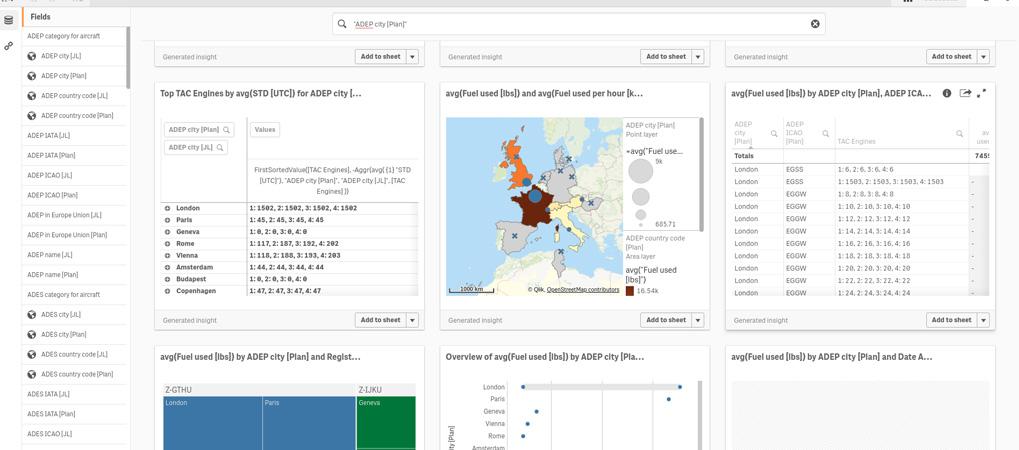This screenshot has height=450, width=1019.
Task: Select the ADES IATA [Plan] field
Action: 74,414
